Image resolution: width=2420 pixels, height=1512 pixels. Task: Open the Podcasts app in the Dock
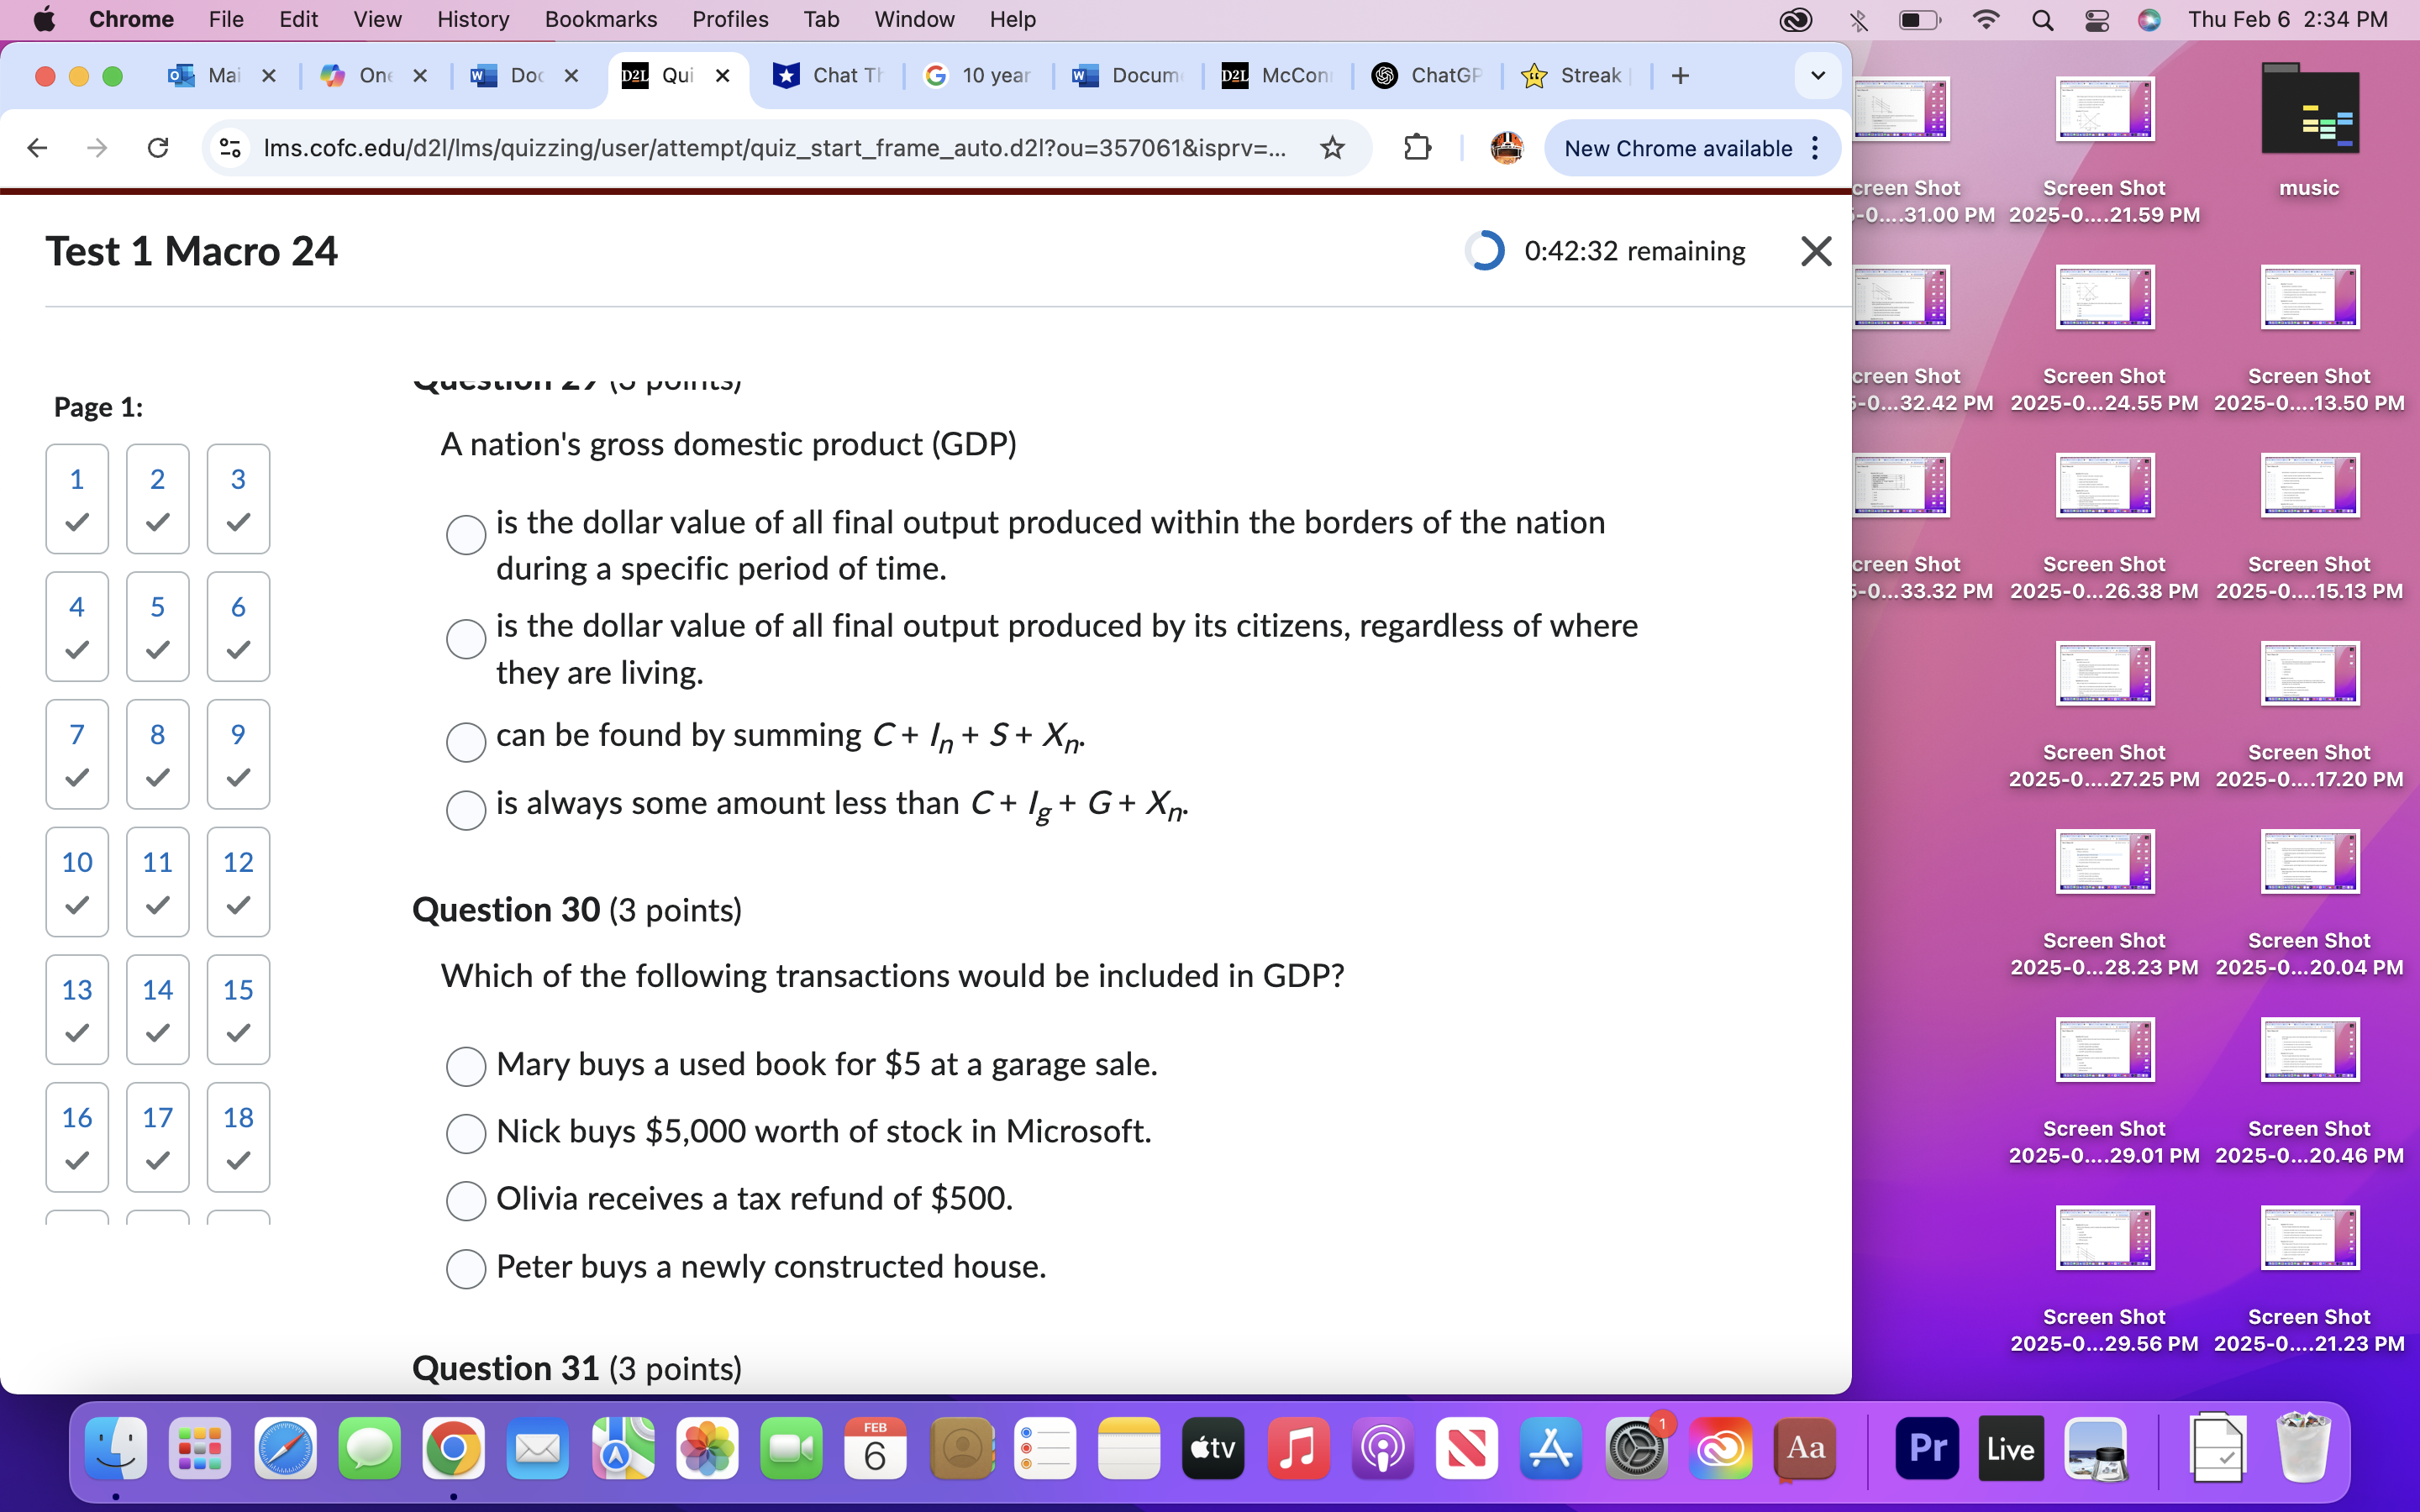(1383, 1447)
